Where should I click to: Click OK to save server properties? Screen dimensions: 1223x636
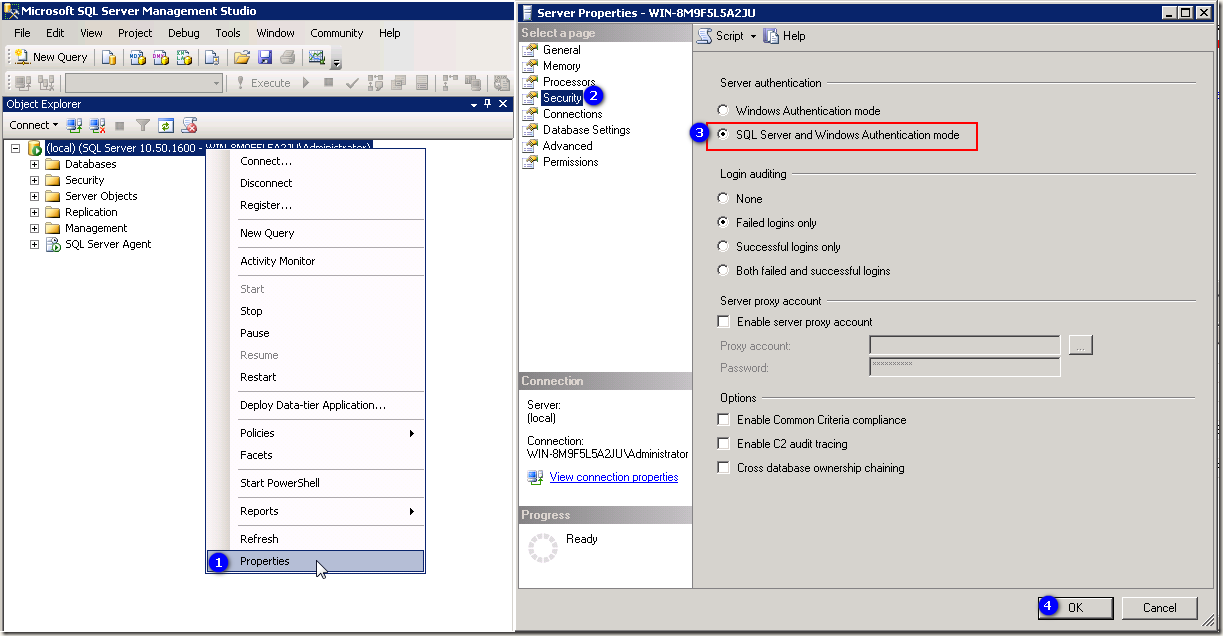[1075, 607]
